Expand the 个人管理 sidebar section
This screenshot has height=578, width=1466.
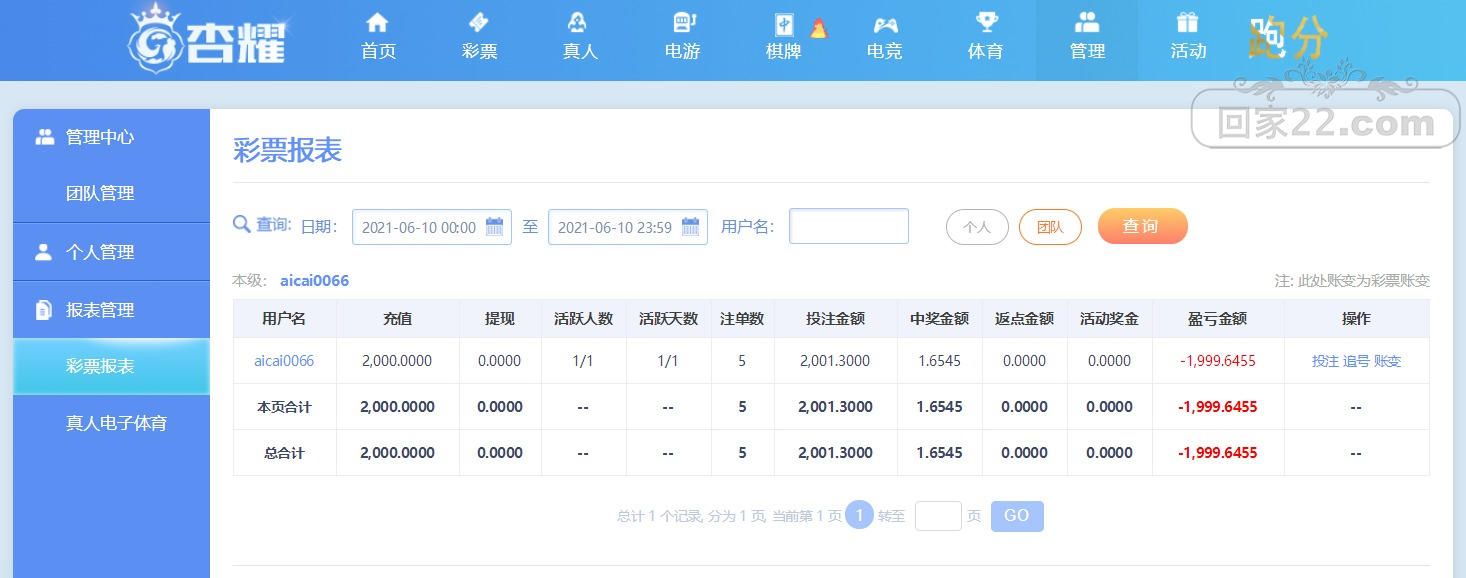111,252
